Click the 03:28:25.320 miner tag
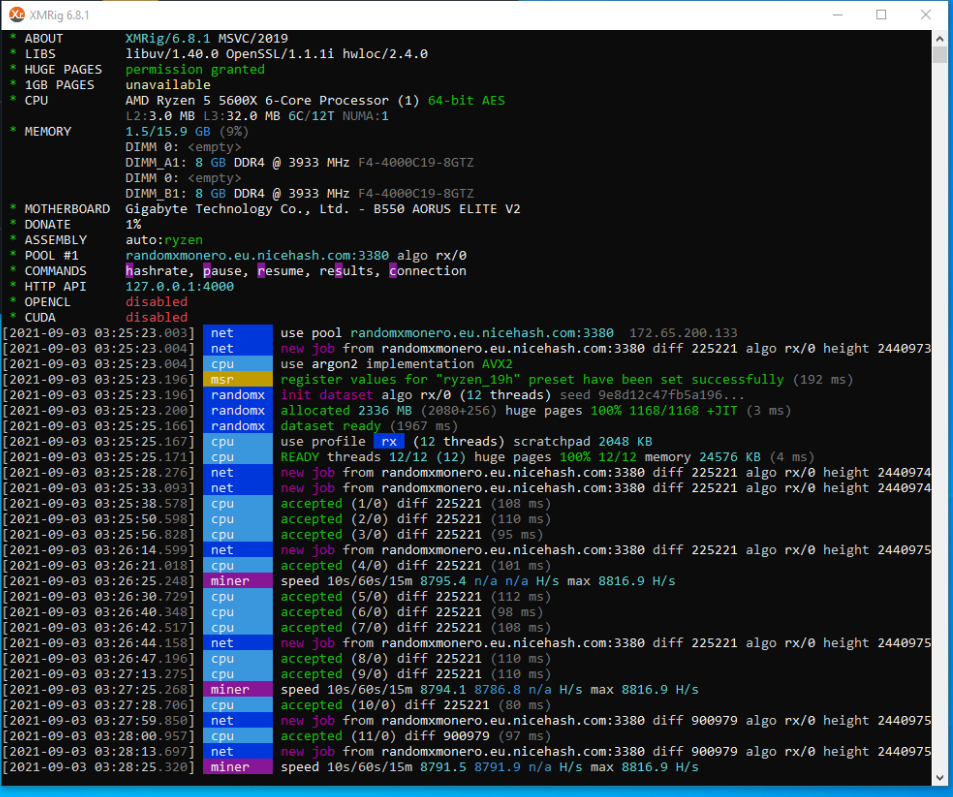The height and width of the screenshot is (797, 953). pyautogui.click(x=238, y=767)
